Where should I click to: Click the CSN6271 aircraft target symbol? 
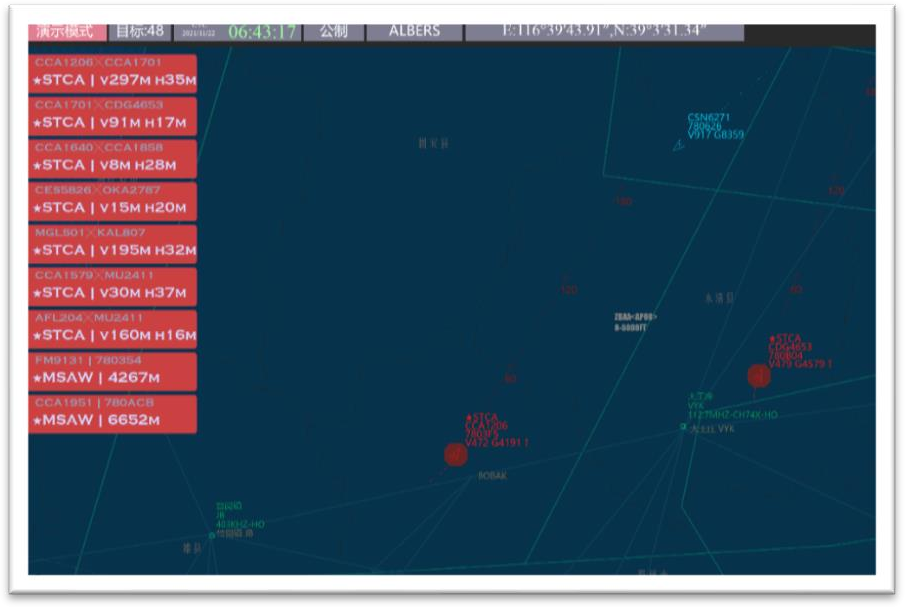point(679,146)
